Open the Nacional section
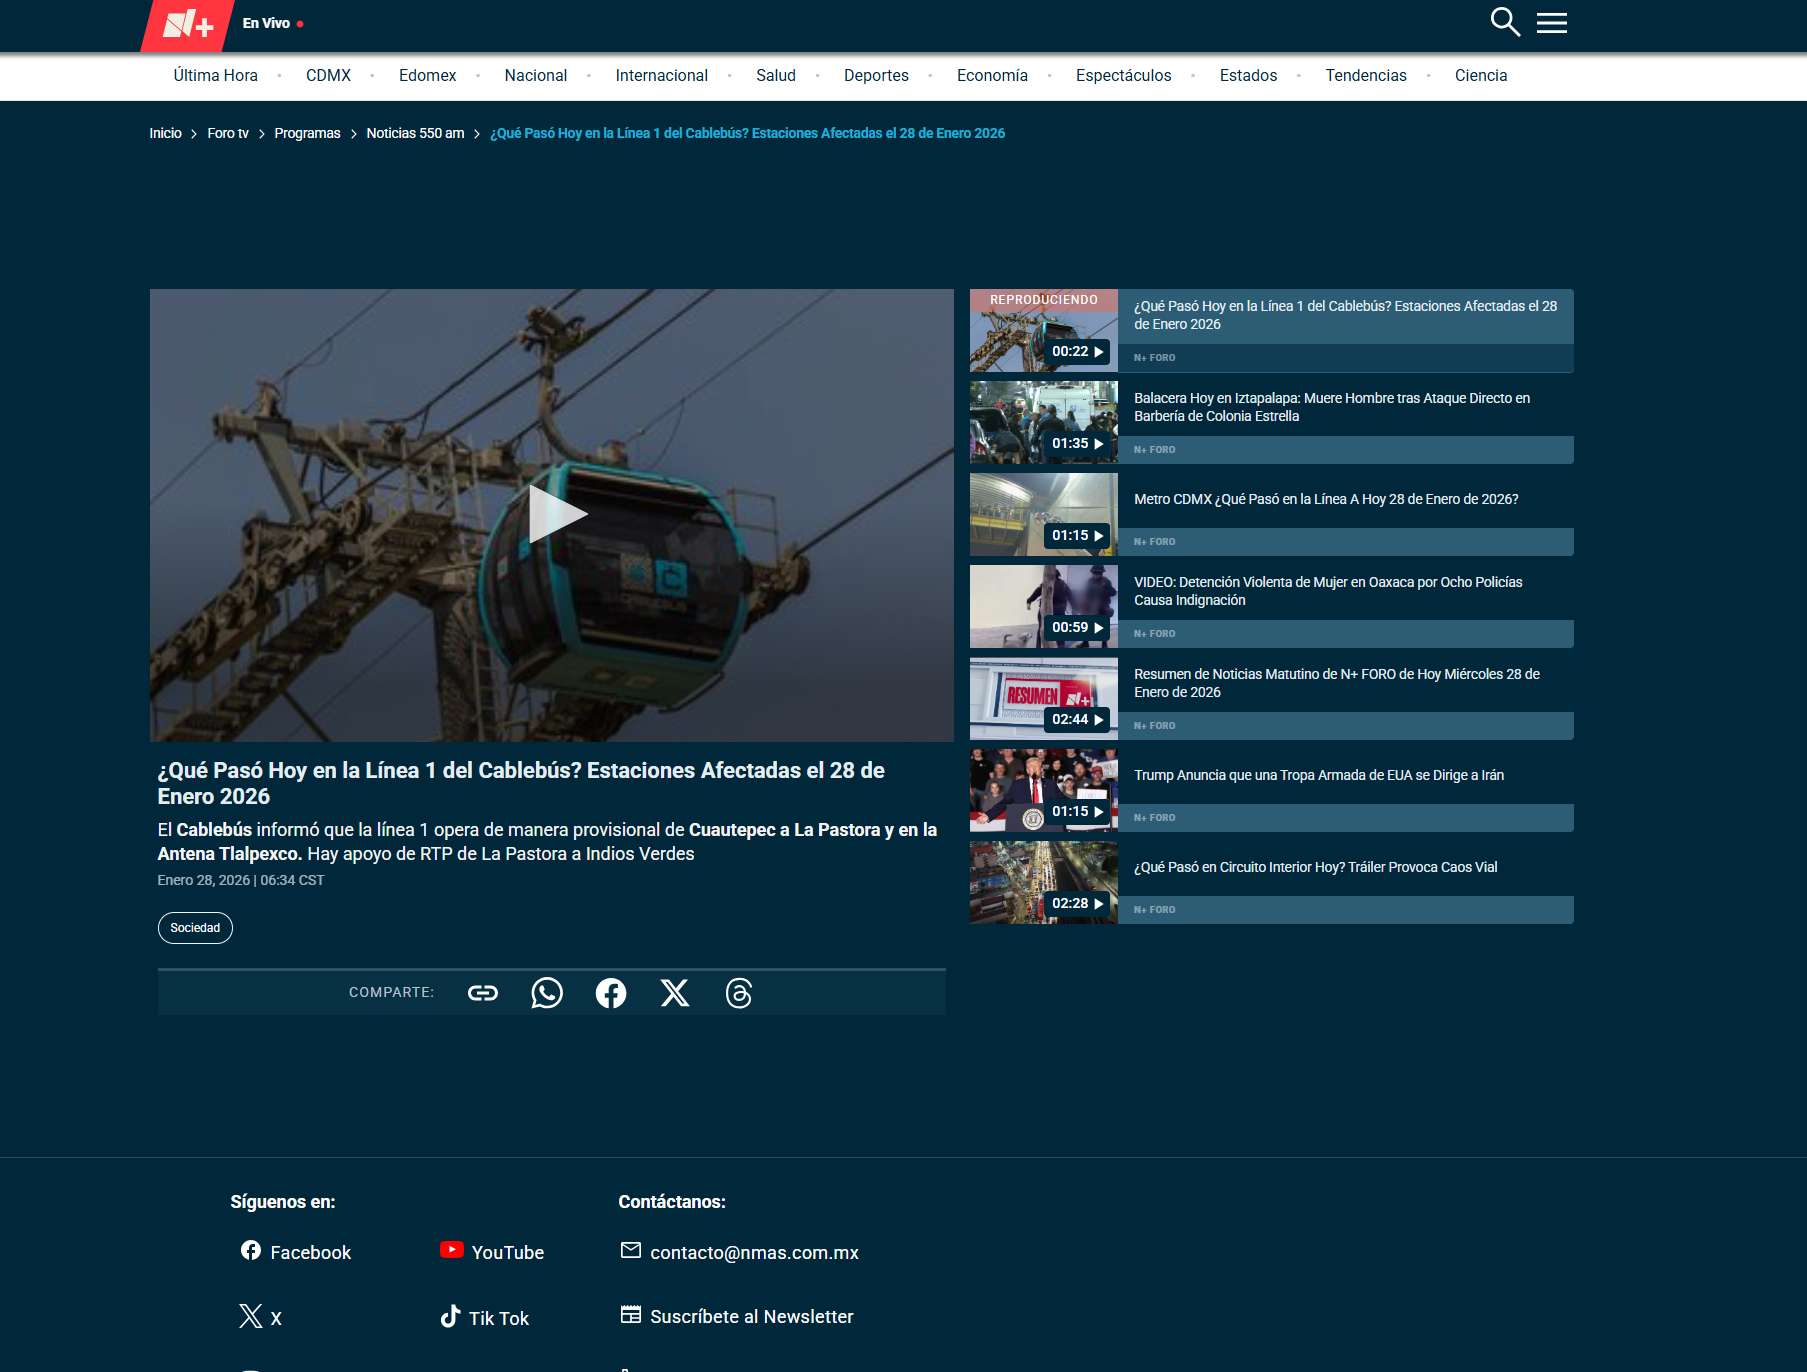 point(536,76)
